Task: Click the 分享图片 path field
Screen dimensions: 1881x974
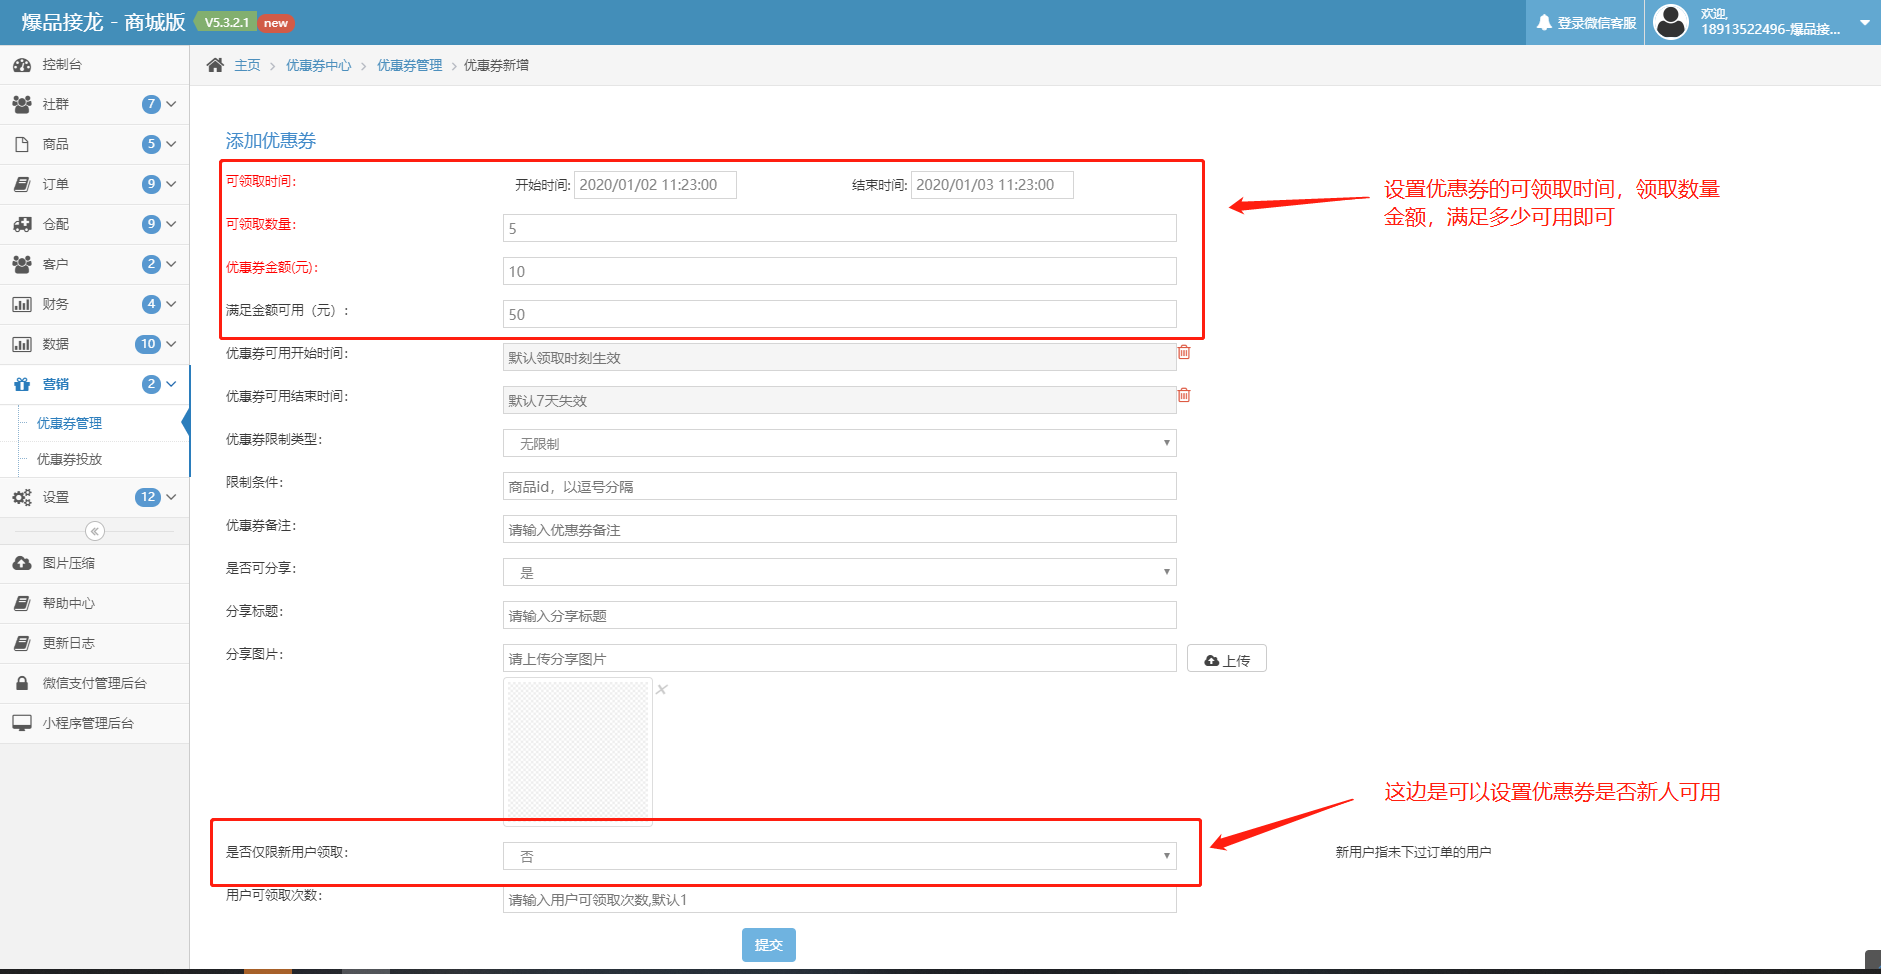Action: click(839, 658)
